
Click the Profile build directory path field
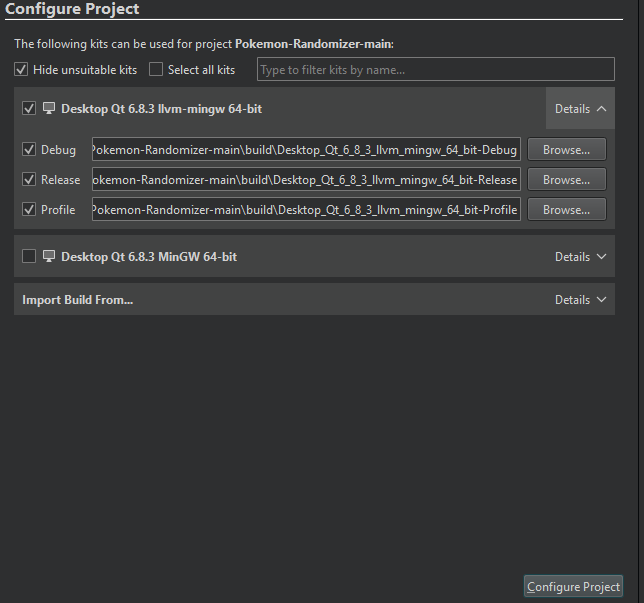pyautogui.click(x=306, y=209)
